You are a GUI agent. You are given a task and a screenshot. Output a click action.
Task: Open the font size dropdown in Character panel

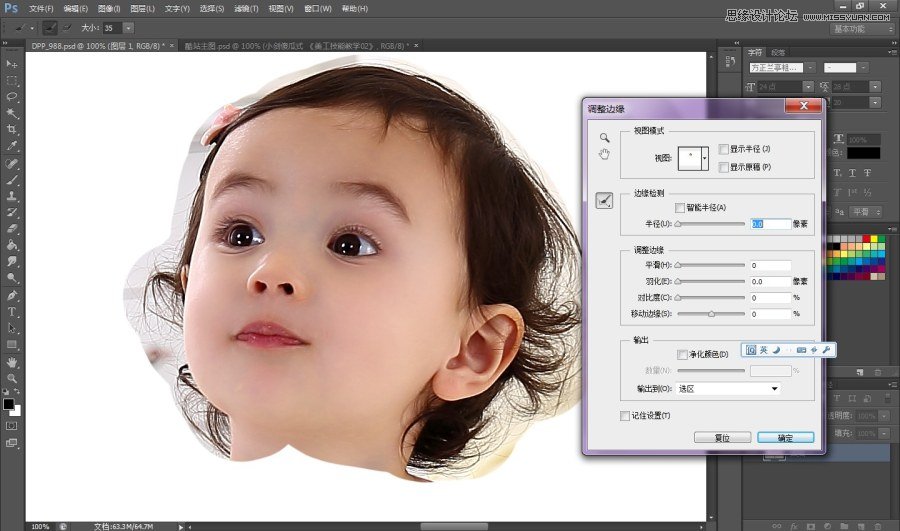pos(809,87)
